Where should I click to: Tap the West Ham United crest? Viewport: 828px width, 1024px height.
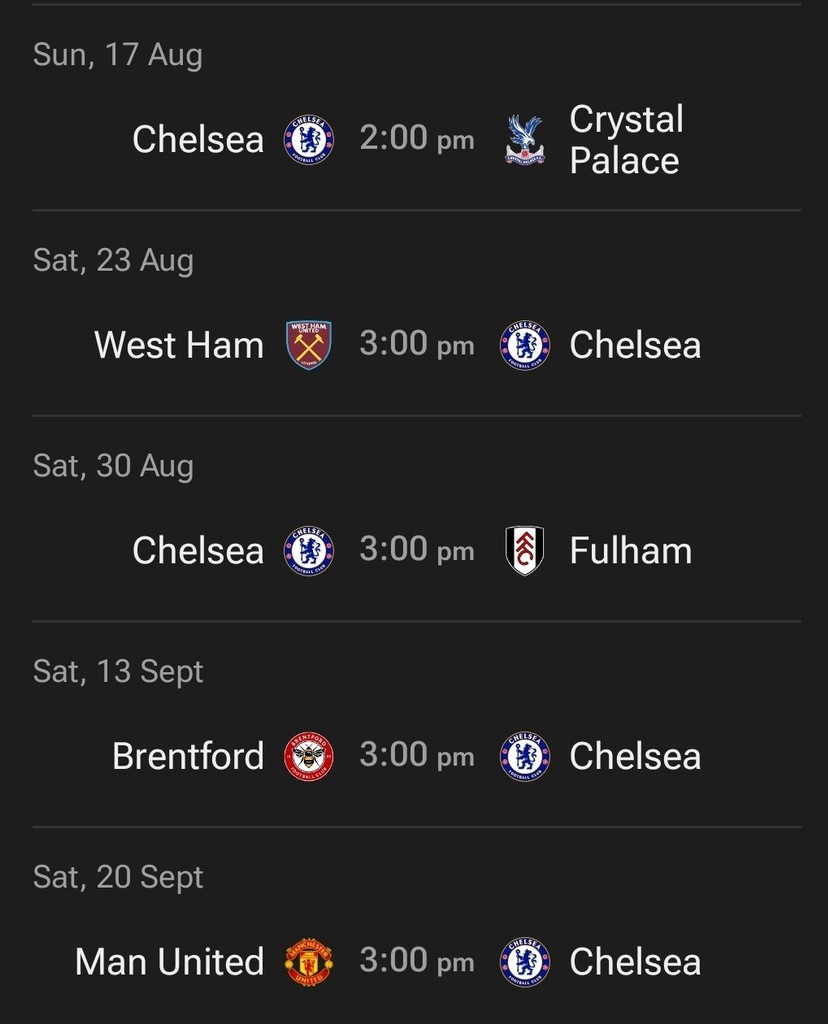click(x=309, y=345)
